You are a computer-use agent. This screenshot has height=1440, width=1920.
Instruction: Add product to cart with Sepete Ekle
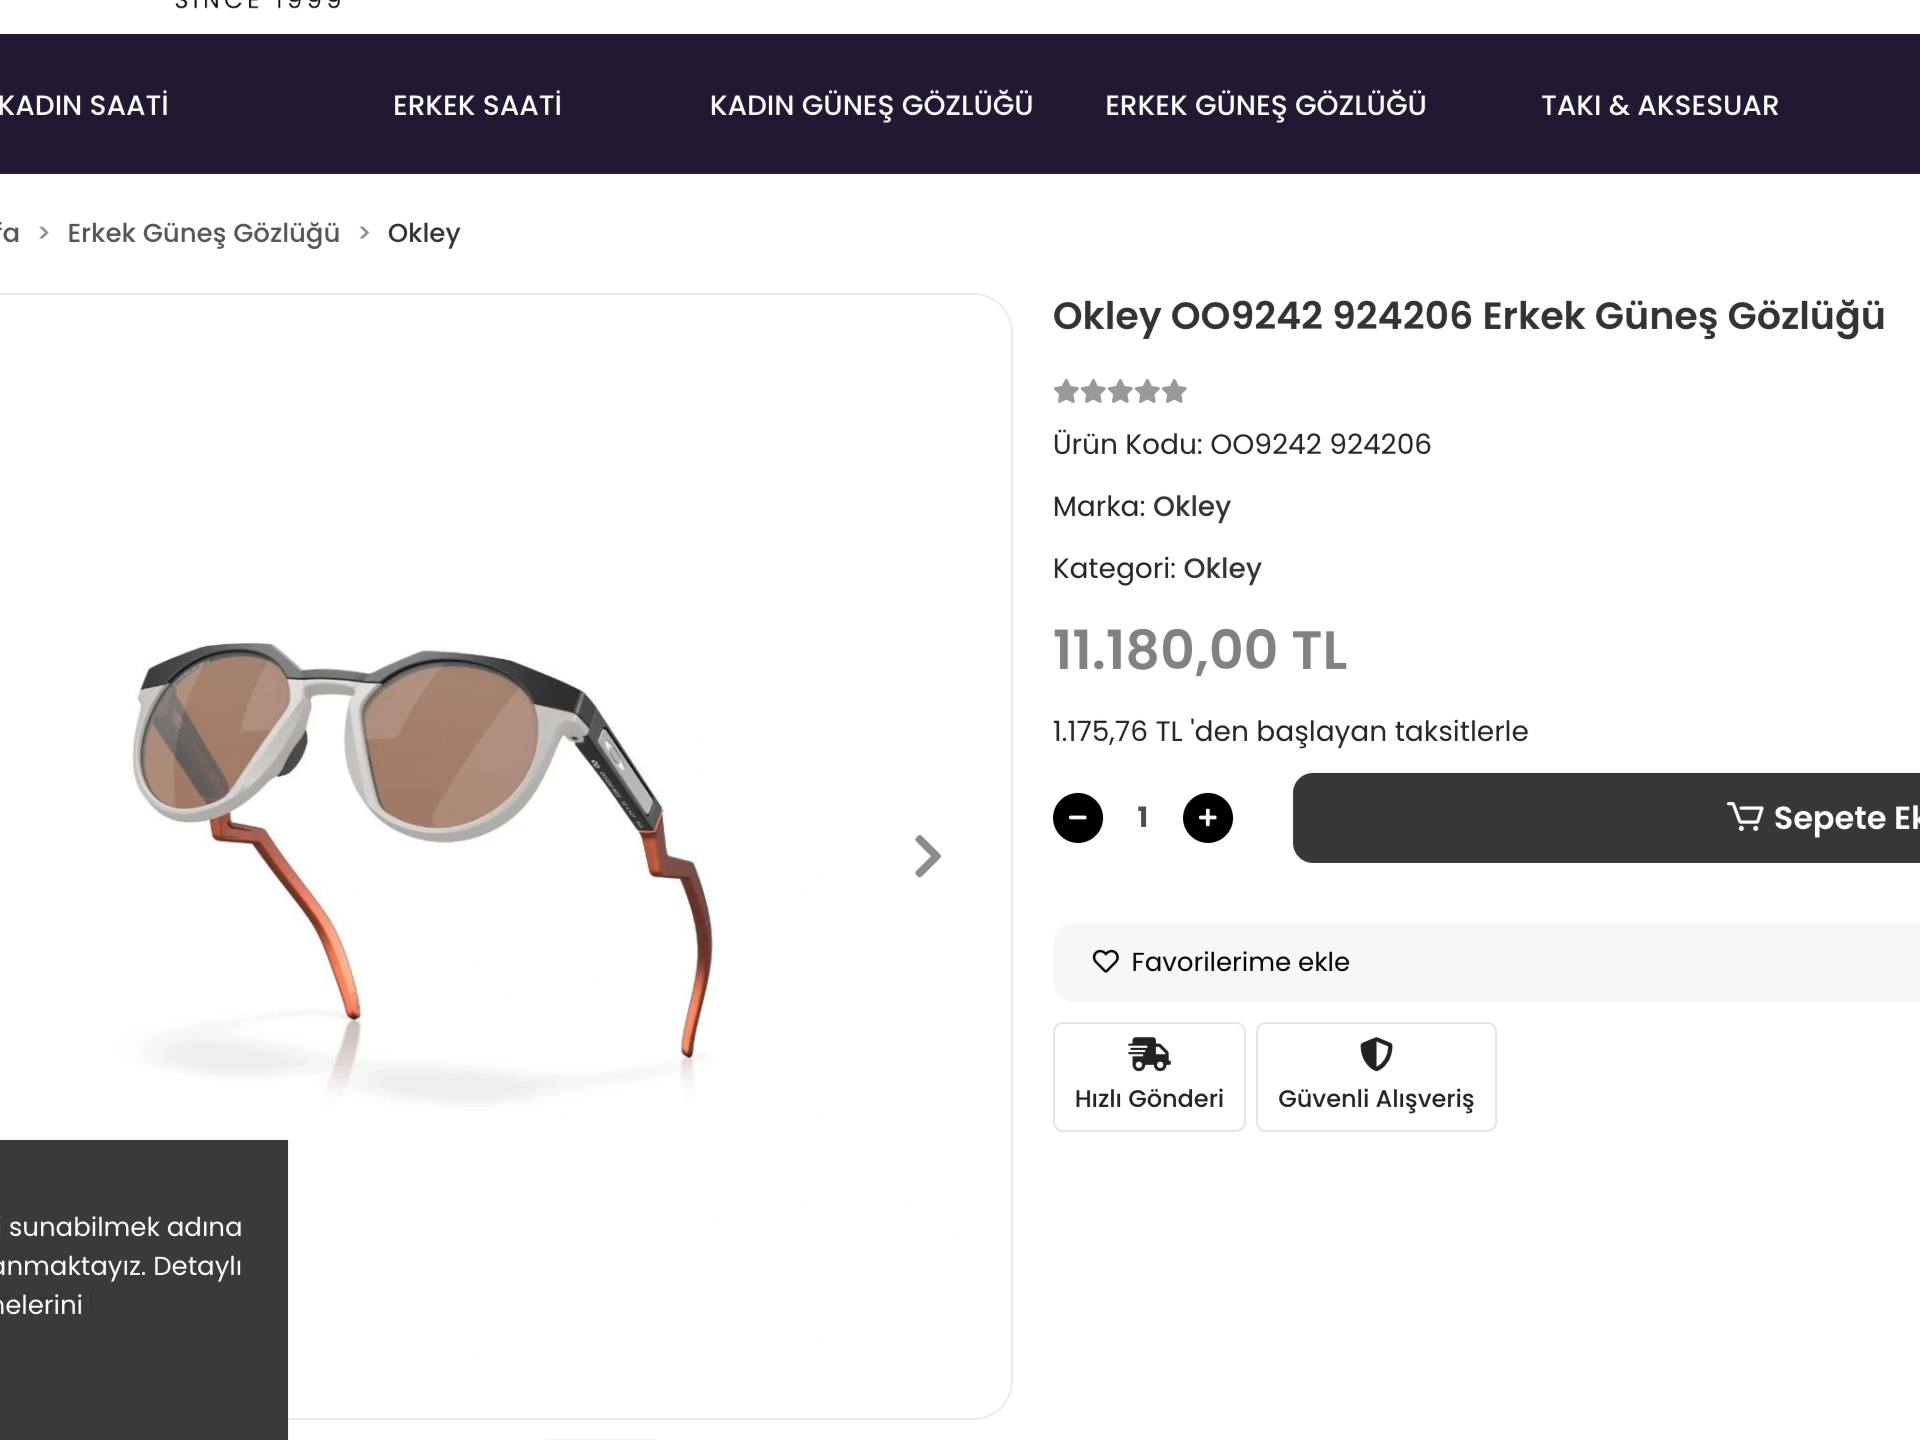1606,818
